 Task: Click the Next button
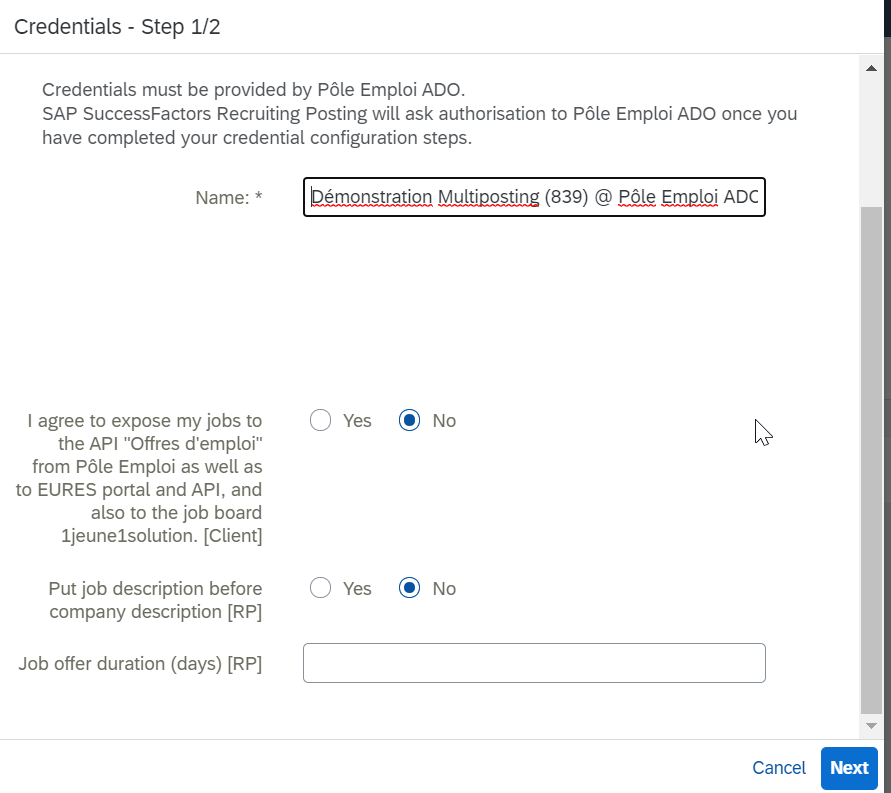849,768
